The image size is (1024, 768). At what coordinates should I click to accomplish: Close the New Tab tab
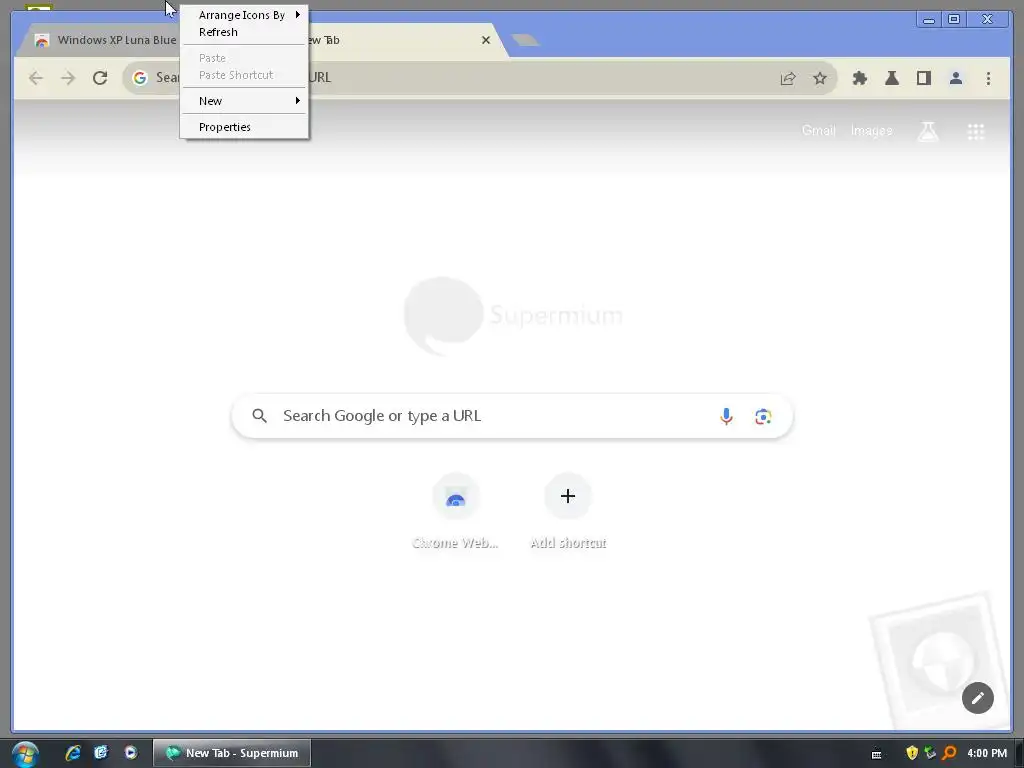point(486,40)
